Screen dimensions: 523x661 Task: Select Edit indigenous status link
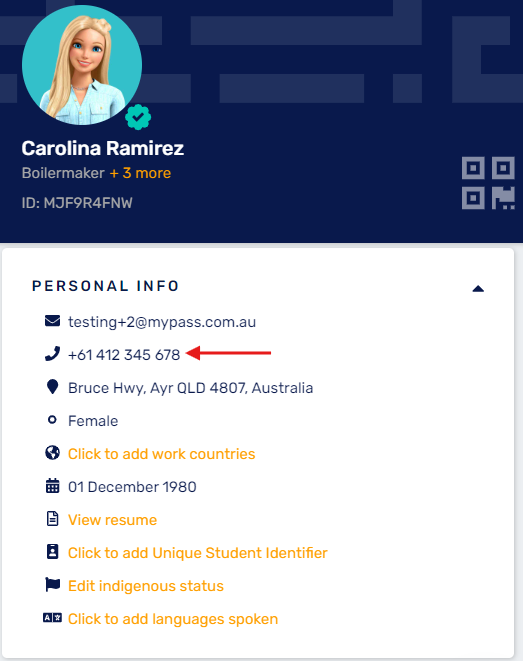tap(146, 586)
